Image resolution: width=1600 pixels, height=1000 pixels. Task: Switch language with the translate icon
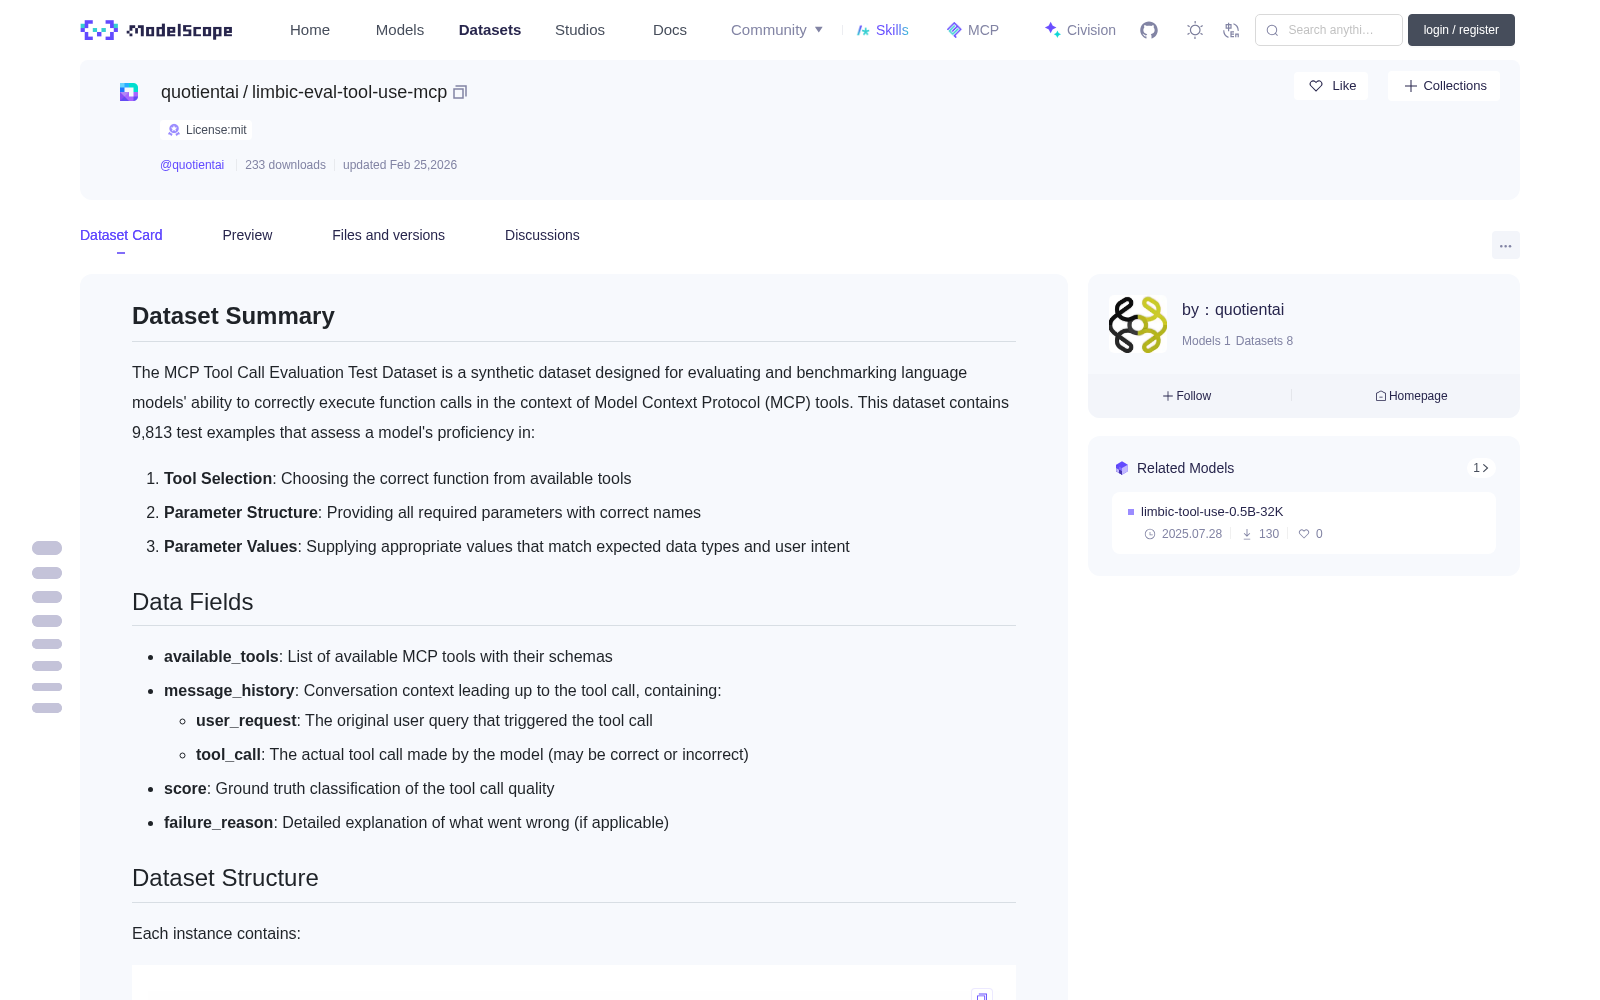tap(1231, 30)
